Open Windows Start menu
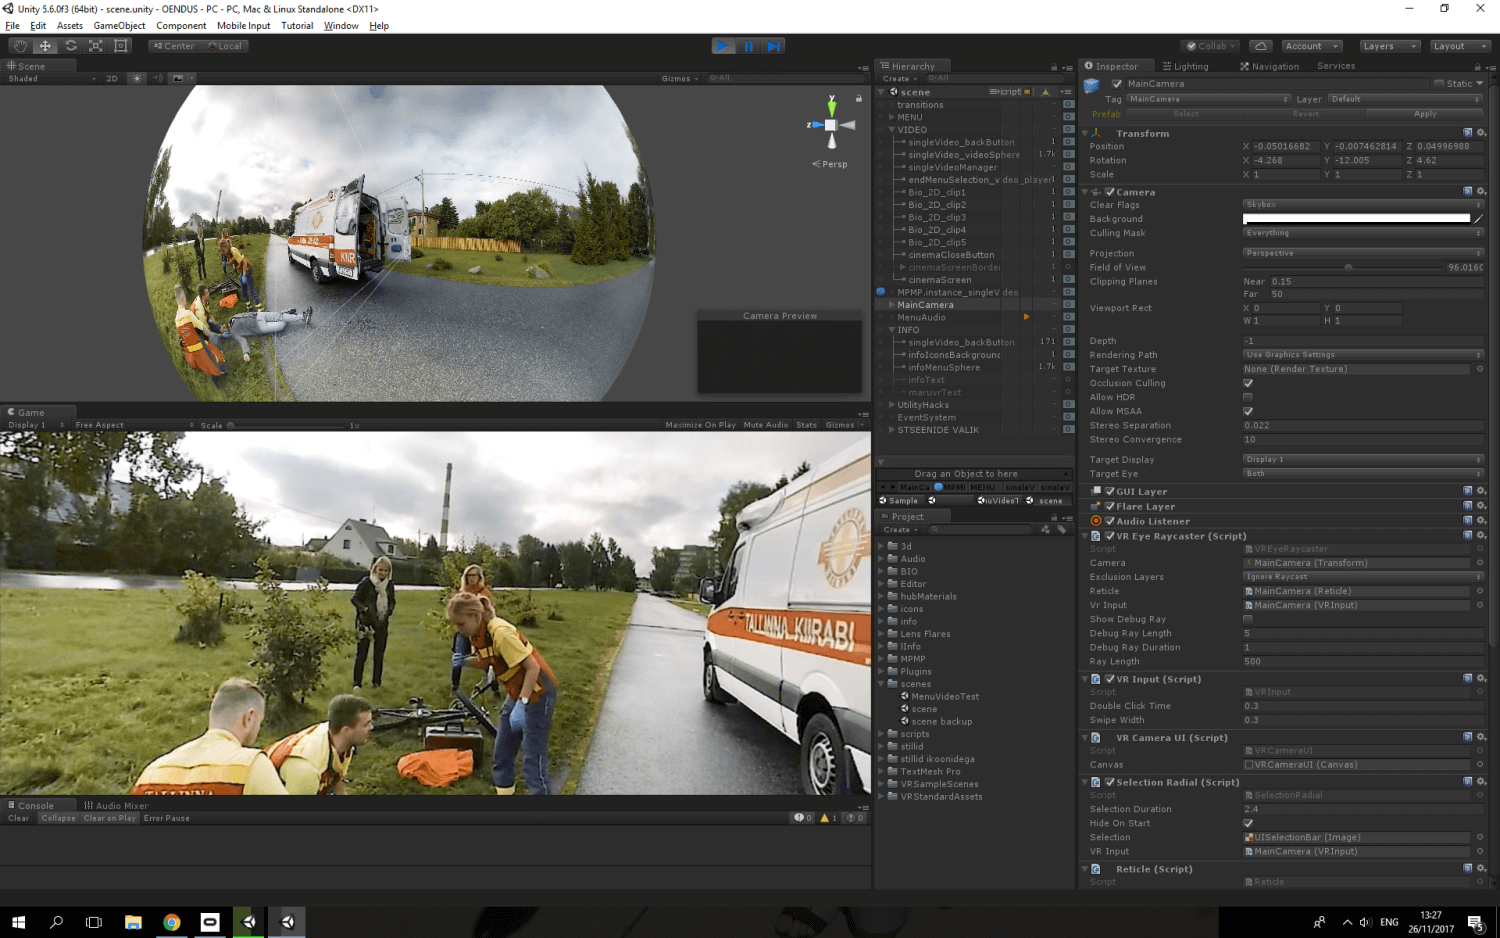Screen dimensions: 1500x938 click(18, 922)
